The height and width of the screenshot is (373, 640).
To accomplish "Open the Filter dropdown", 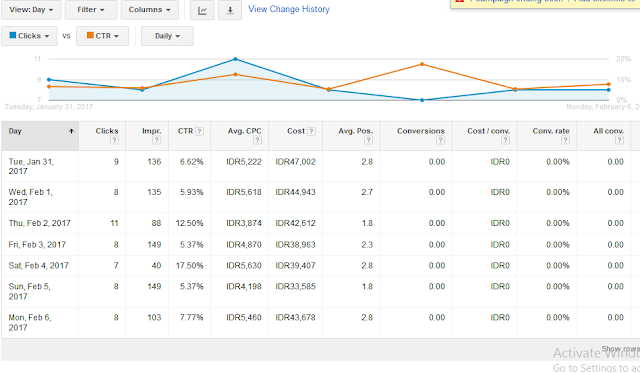I will click(91, 10).
